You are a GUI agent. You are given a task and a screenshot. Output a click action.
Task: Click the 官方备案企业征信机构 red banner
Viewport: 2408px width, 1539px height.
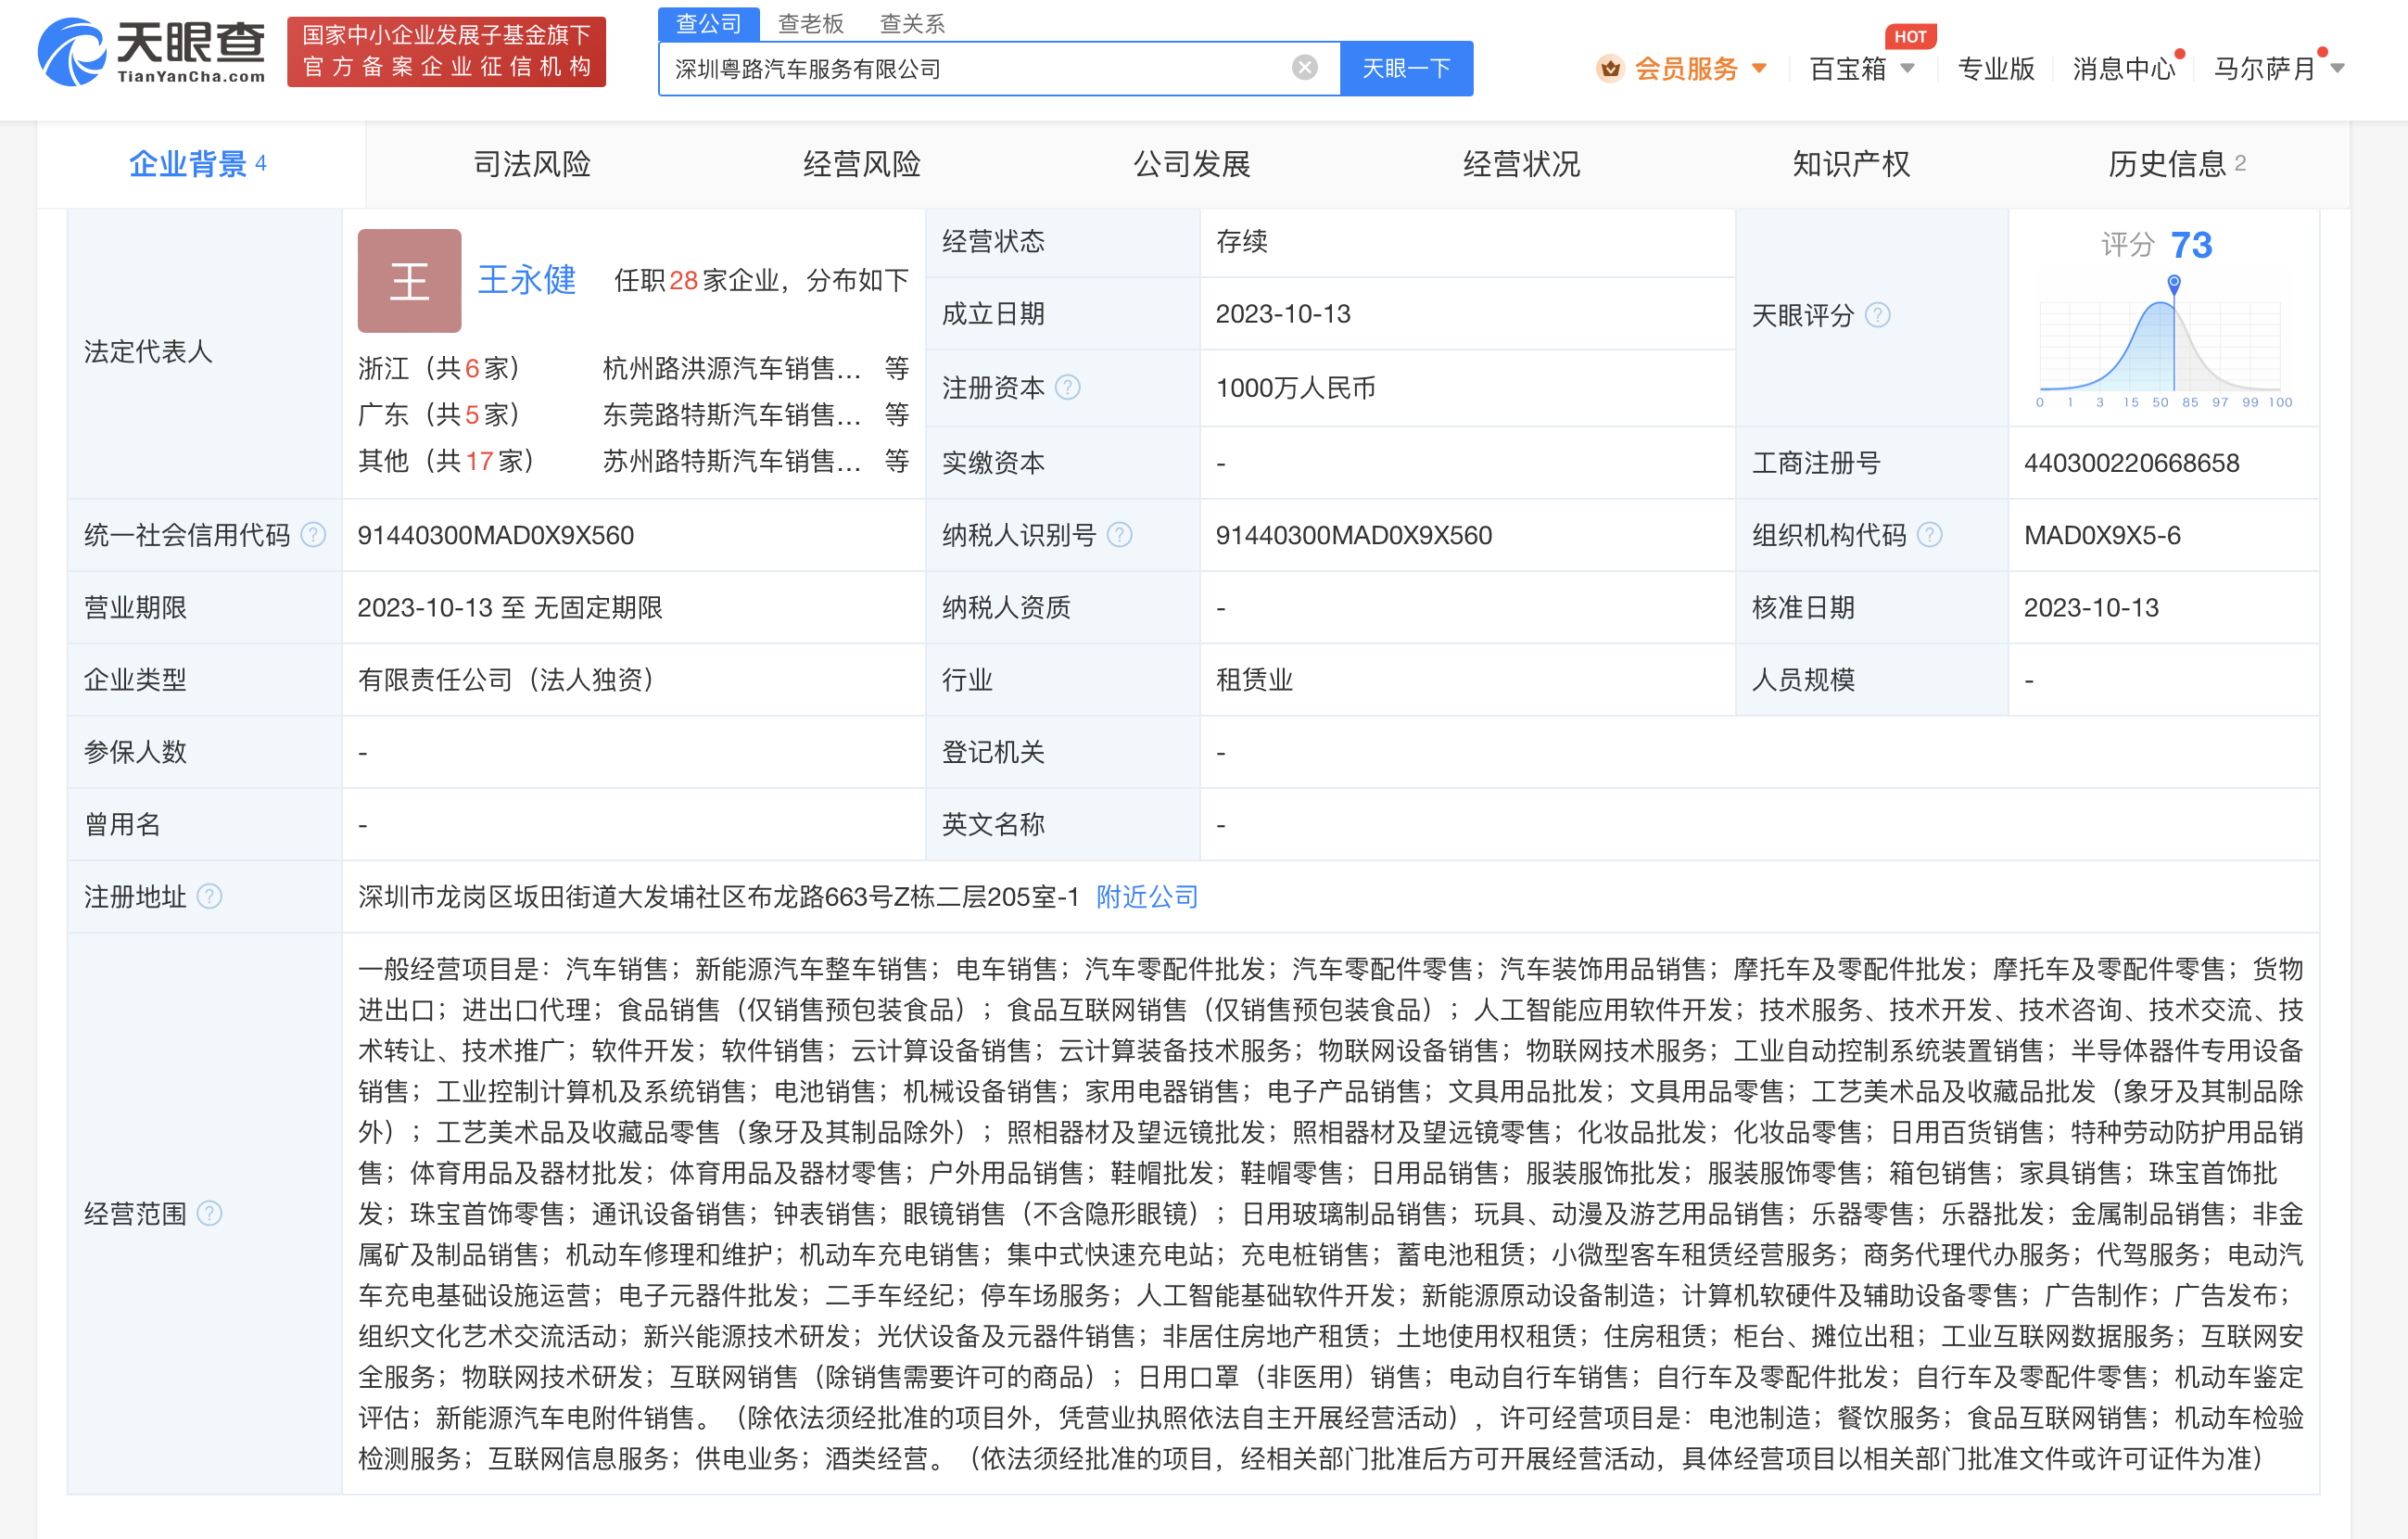pyautogui.click(x=446, y=51)
